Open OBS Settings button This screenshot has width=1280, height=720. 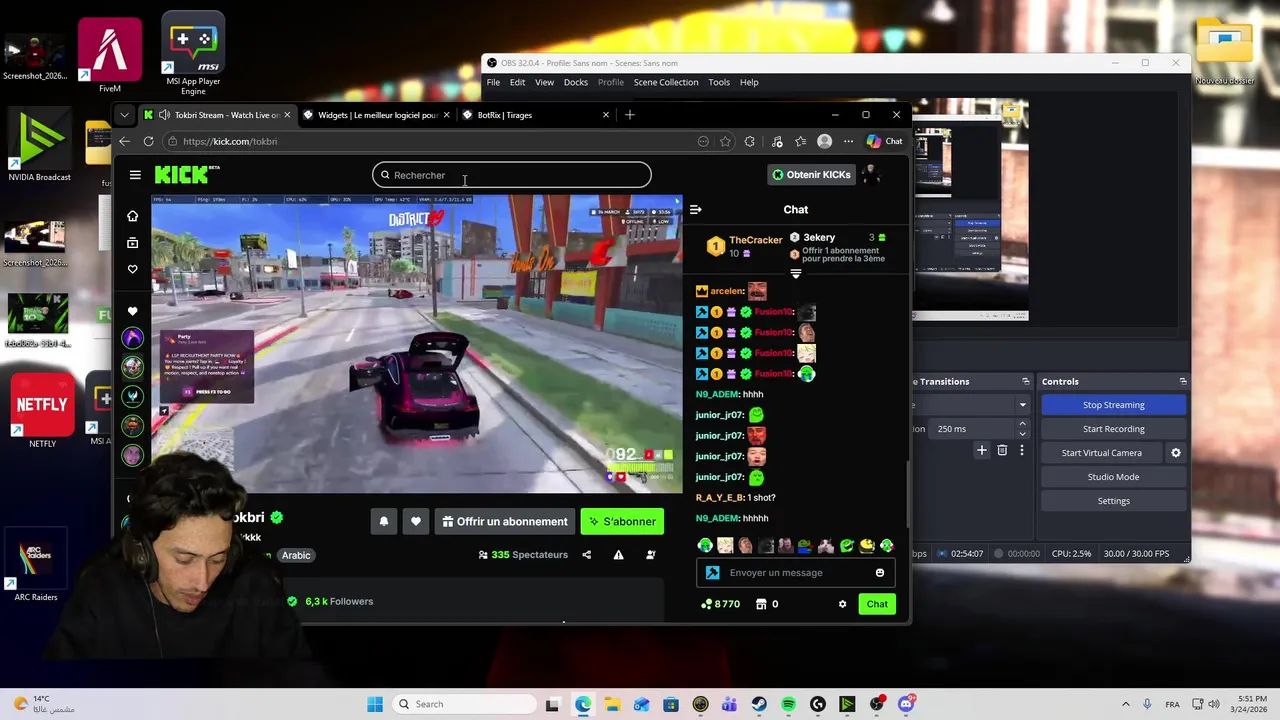(1113, 501)
